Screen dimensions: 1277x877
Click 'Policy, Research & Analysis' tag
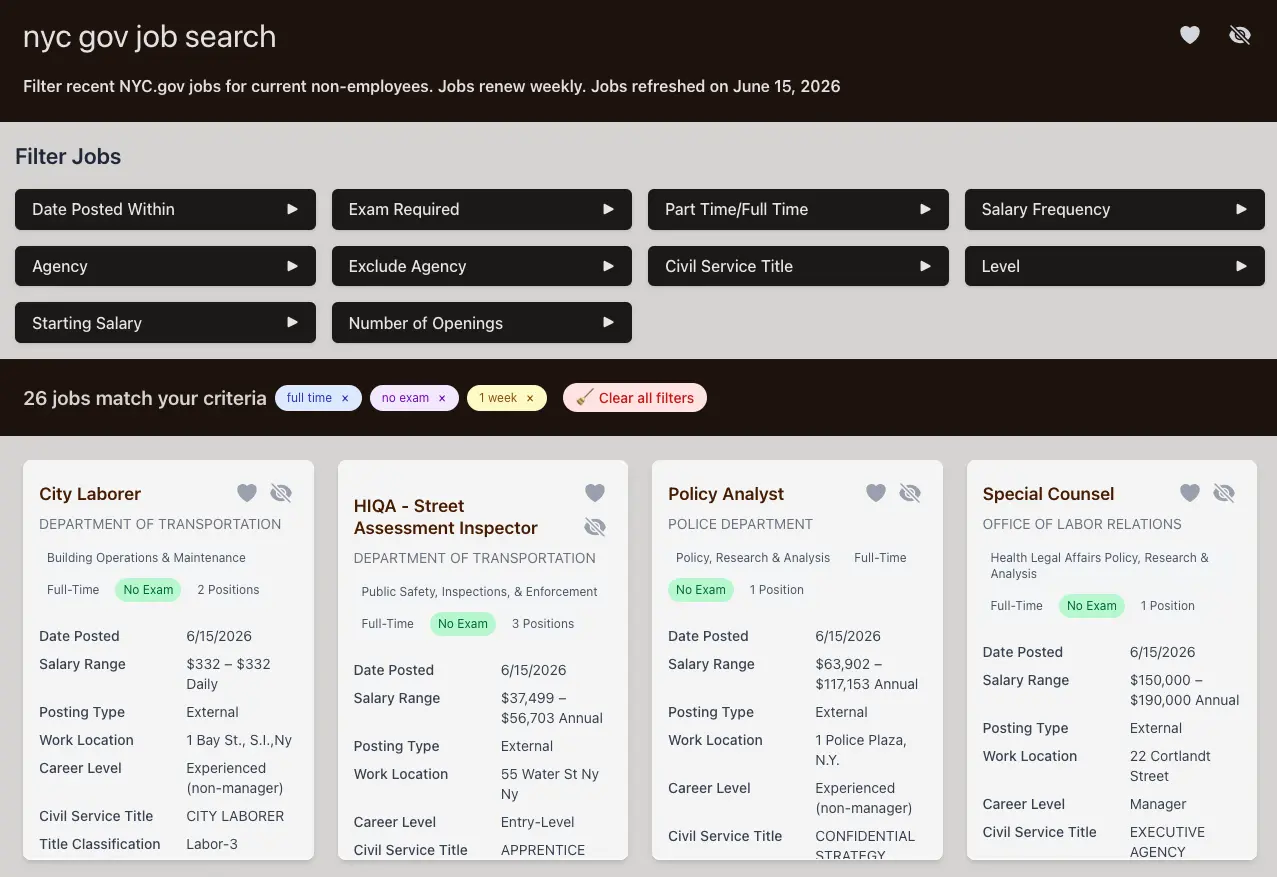[753, 558]
